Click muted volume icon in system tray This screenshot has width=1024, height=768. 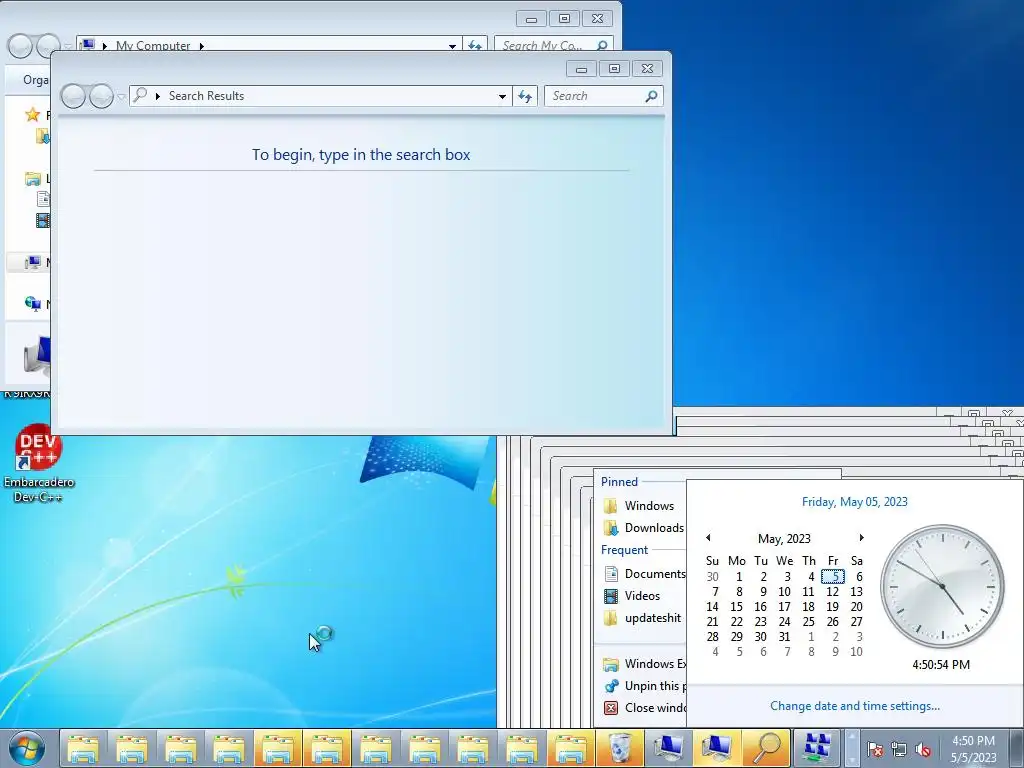coord(922,750)
